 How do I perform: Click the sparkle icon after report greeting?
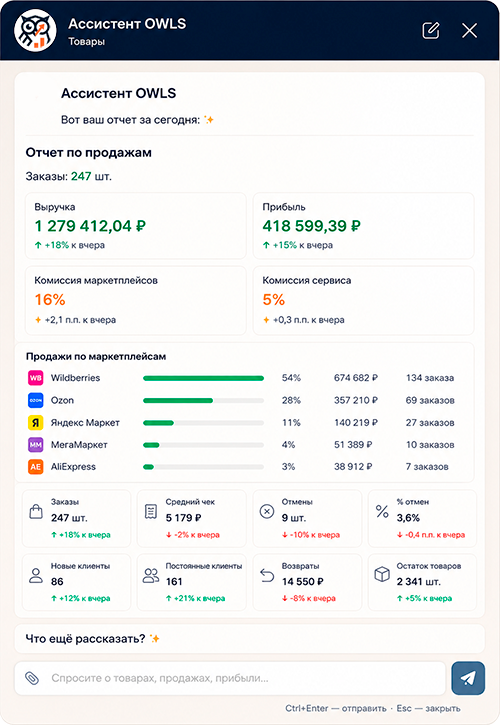(209, 120)
